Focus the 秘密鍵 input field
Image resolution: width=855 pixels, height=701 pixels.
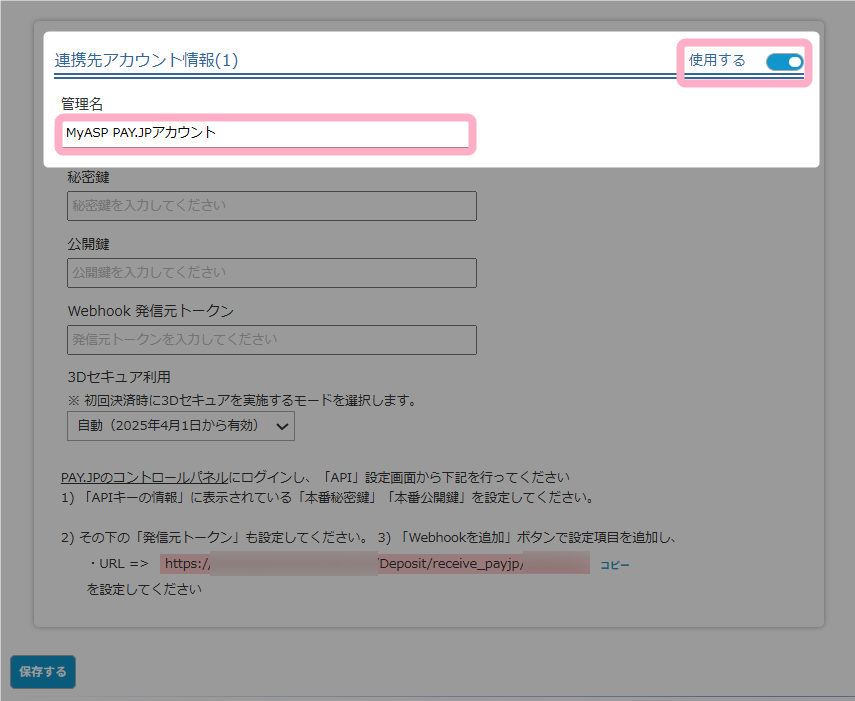pyautogui.click(x=271, y=206)
